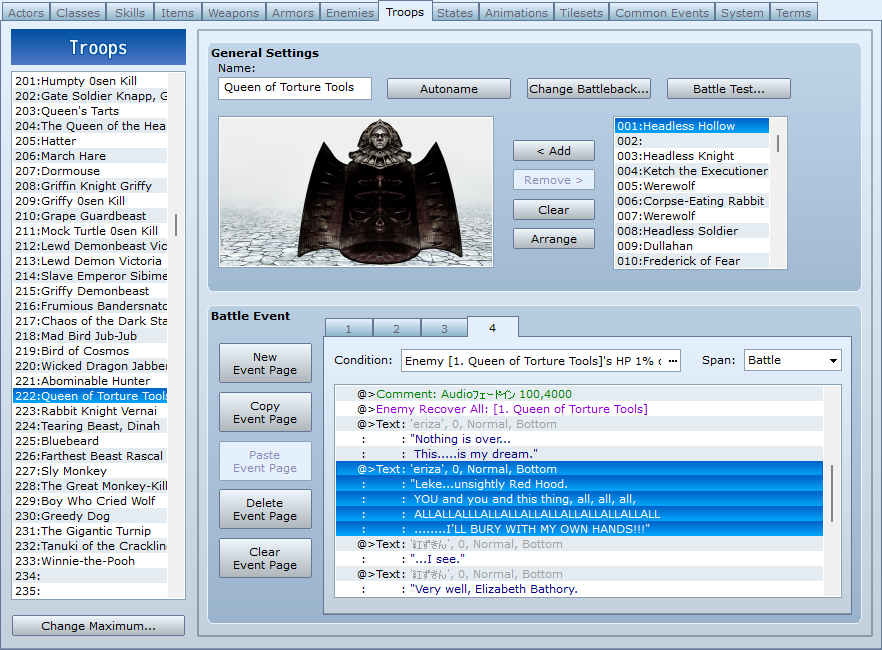Select troop 229:Boy Who Cried Wolf
882x650 pixels.
90,501
